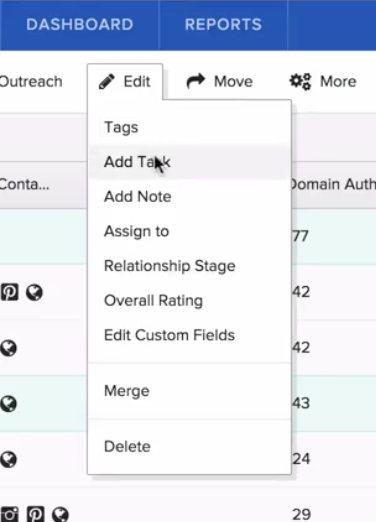Switch to the REPORTS tab
The width and height of the screenshot is (376, 522).
pos(223,25)
